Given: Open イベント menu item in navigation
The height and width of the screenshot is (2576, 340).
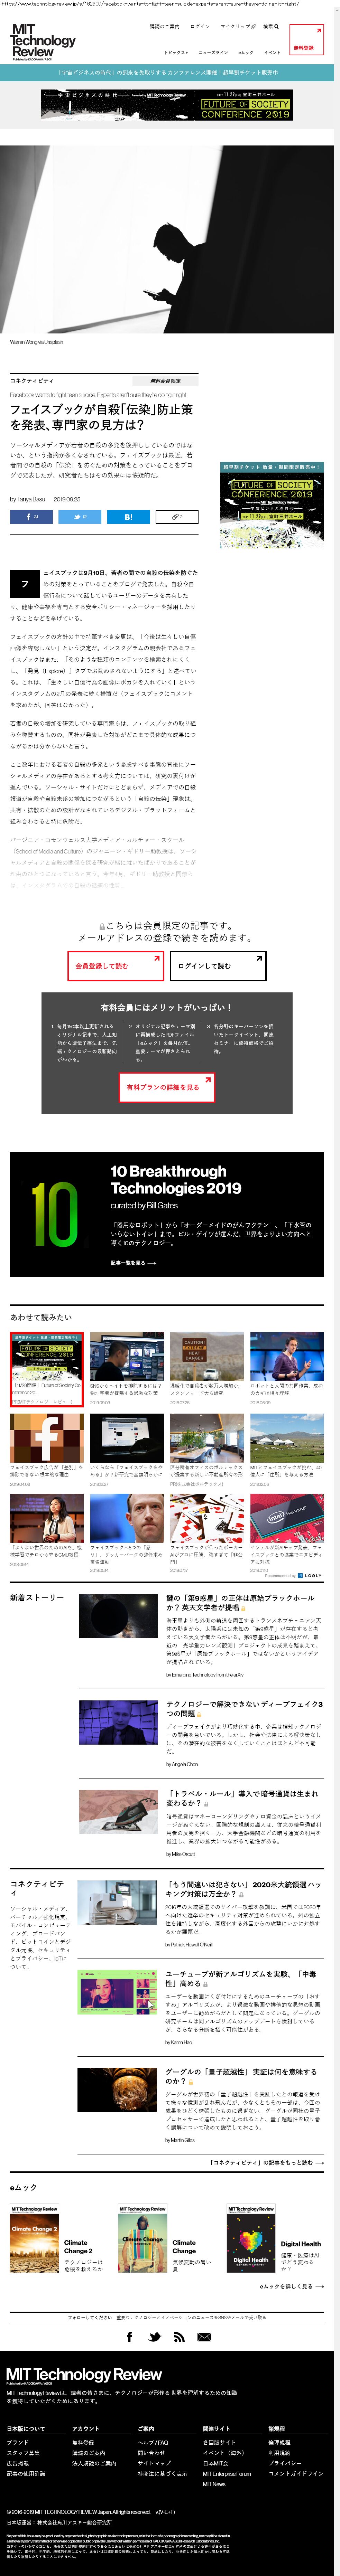Looking at the screenshot, I should pyautogui.click(x=272, y=52).
